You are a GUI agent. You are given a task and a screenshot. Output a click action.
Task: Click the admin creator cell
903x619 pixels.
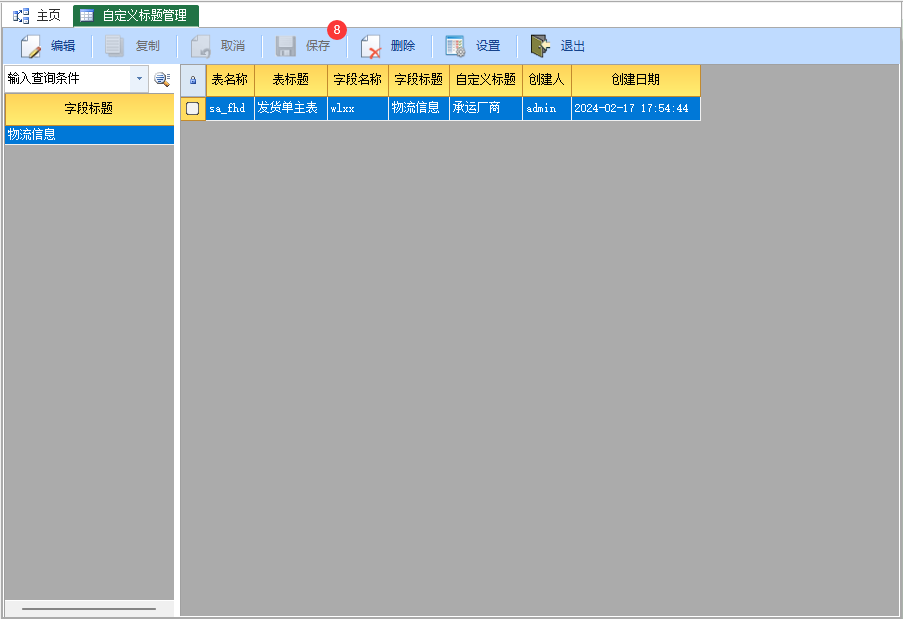coord(547,108)
